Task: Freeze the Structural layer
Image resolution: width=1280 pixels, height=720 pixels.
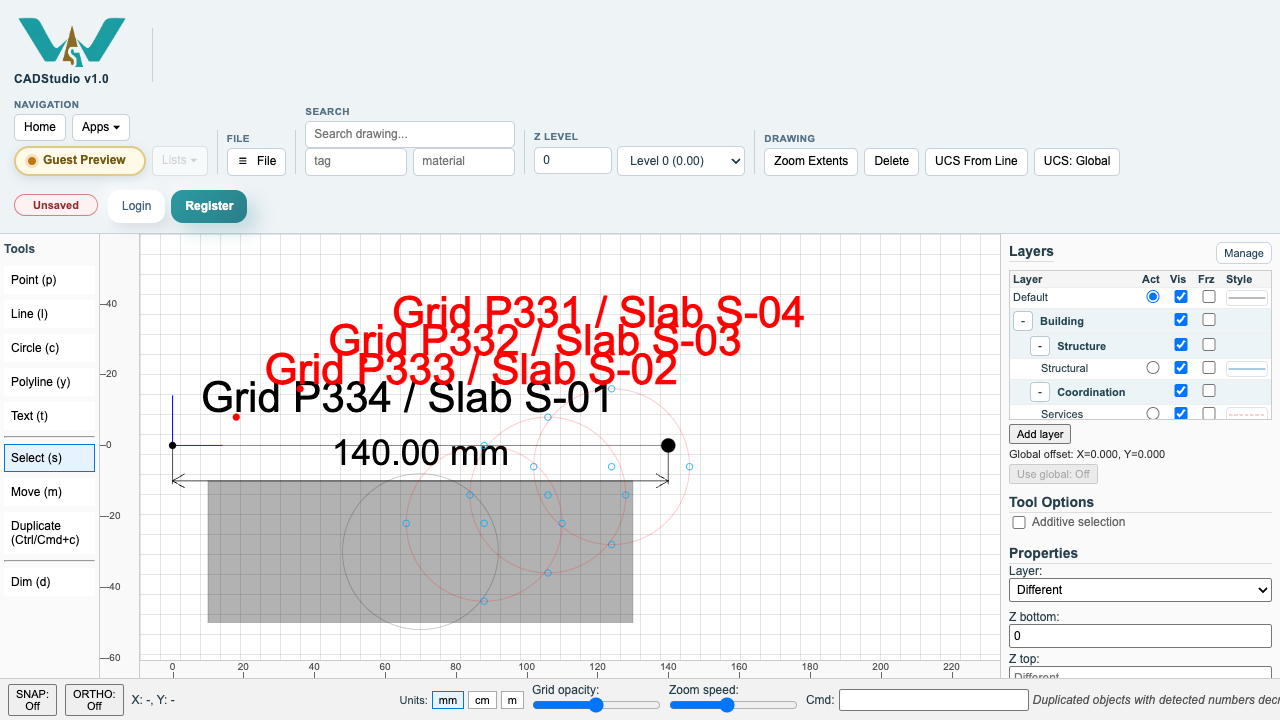Action: (x=1209, y=368)
